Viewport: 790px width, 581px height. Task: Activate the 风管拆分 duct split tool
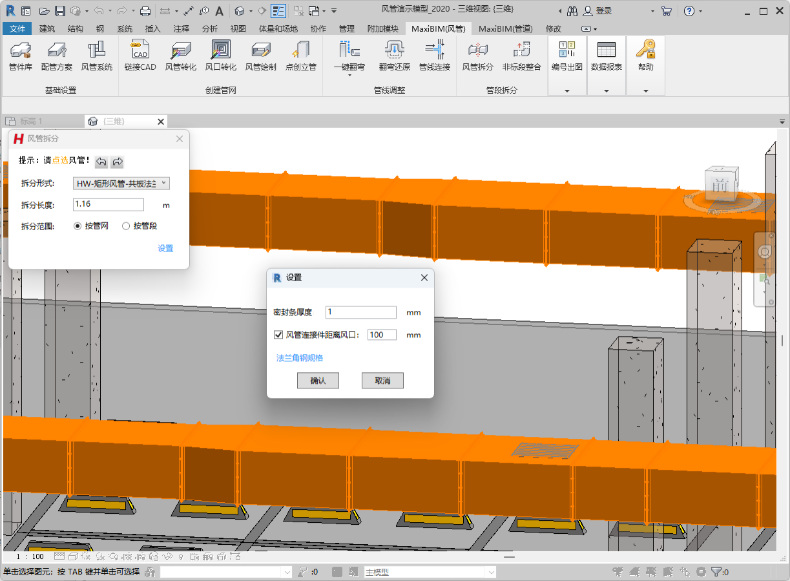click(x=477, y=54)
